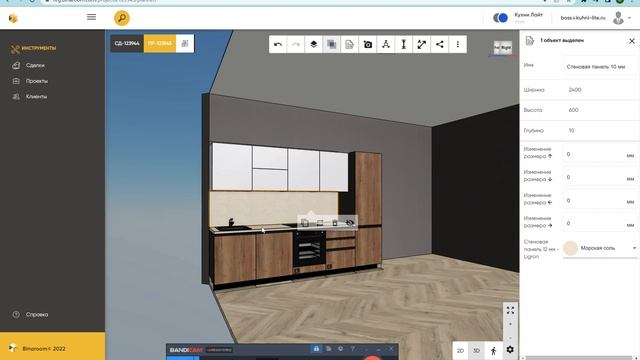Viewport: 640px width, 360px height.
Task: Click the second icon in floating object toolbar
Action: 320,222
